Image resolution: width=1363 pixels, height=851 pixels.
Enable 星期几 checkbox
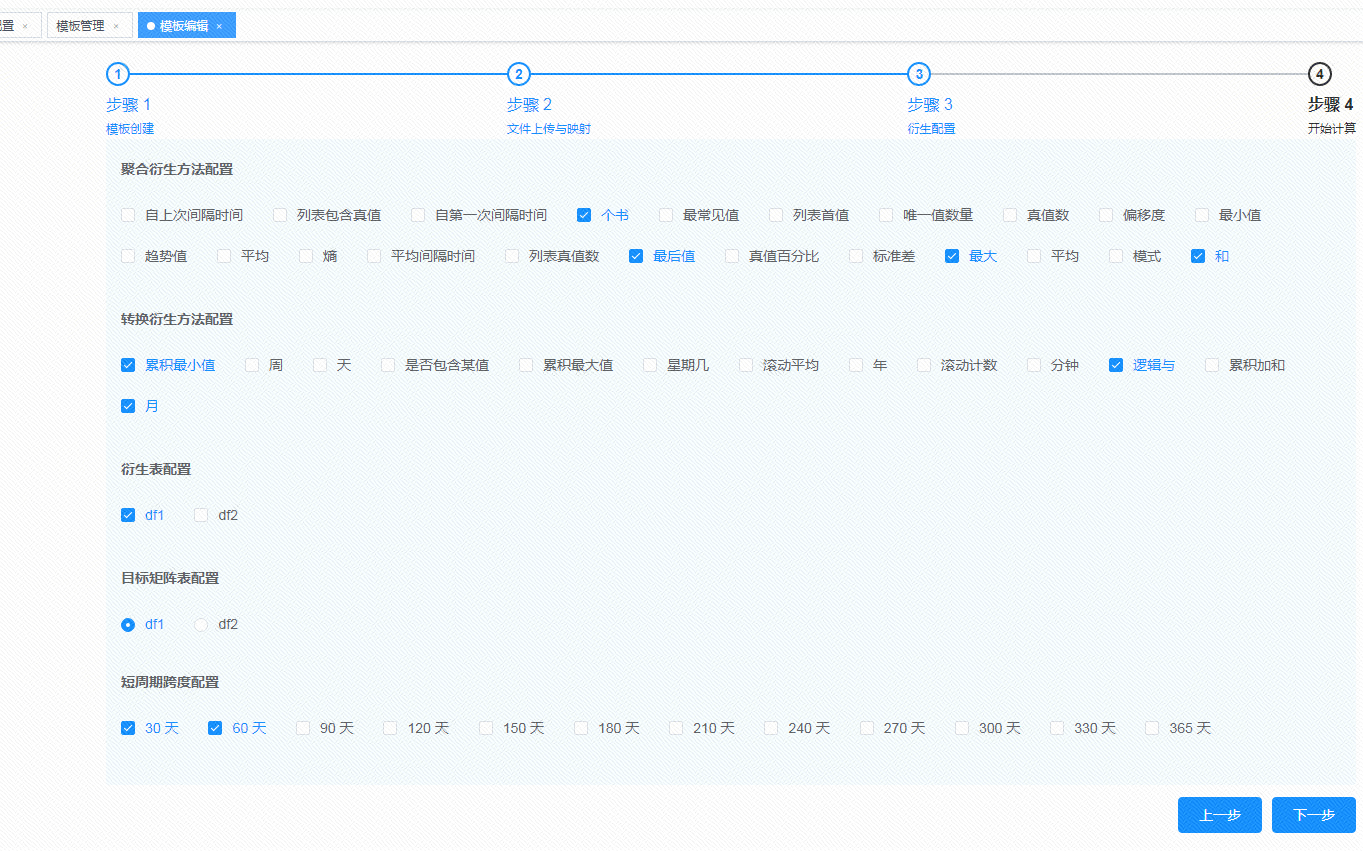(650, 365)
